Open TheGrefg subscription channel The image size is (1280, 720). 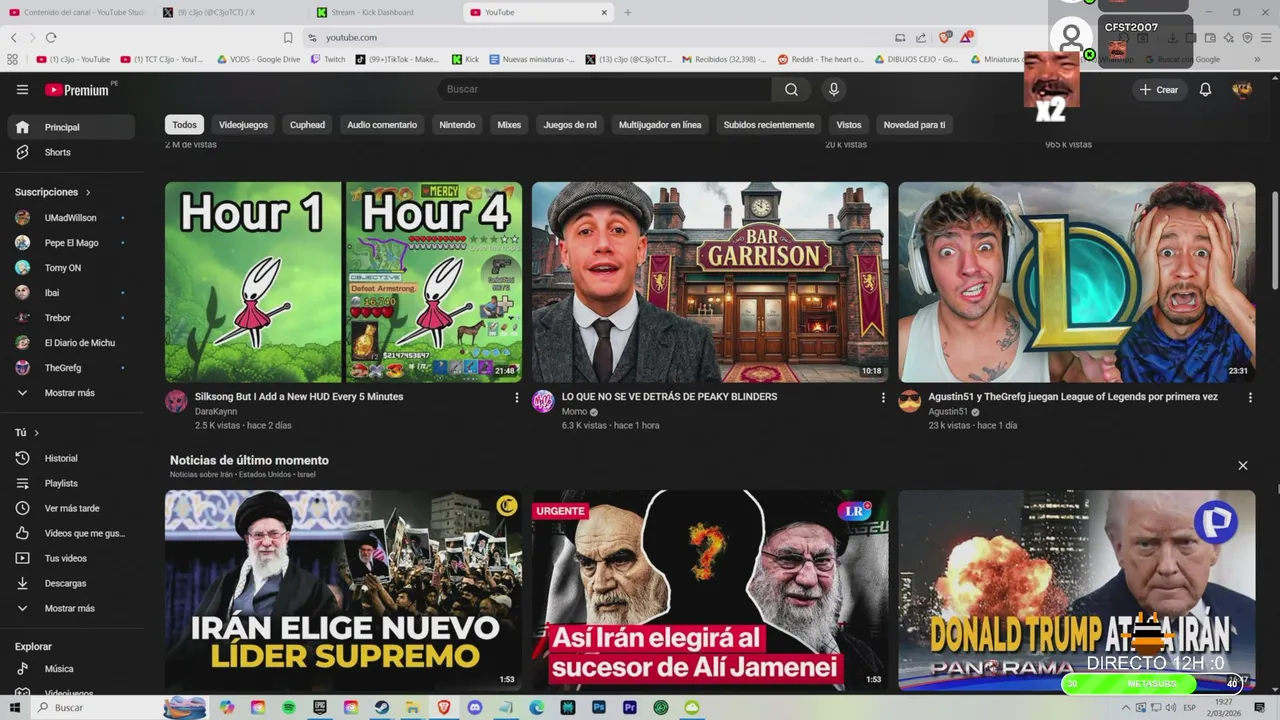pos(70,367)
